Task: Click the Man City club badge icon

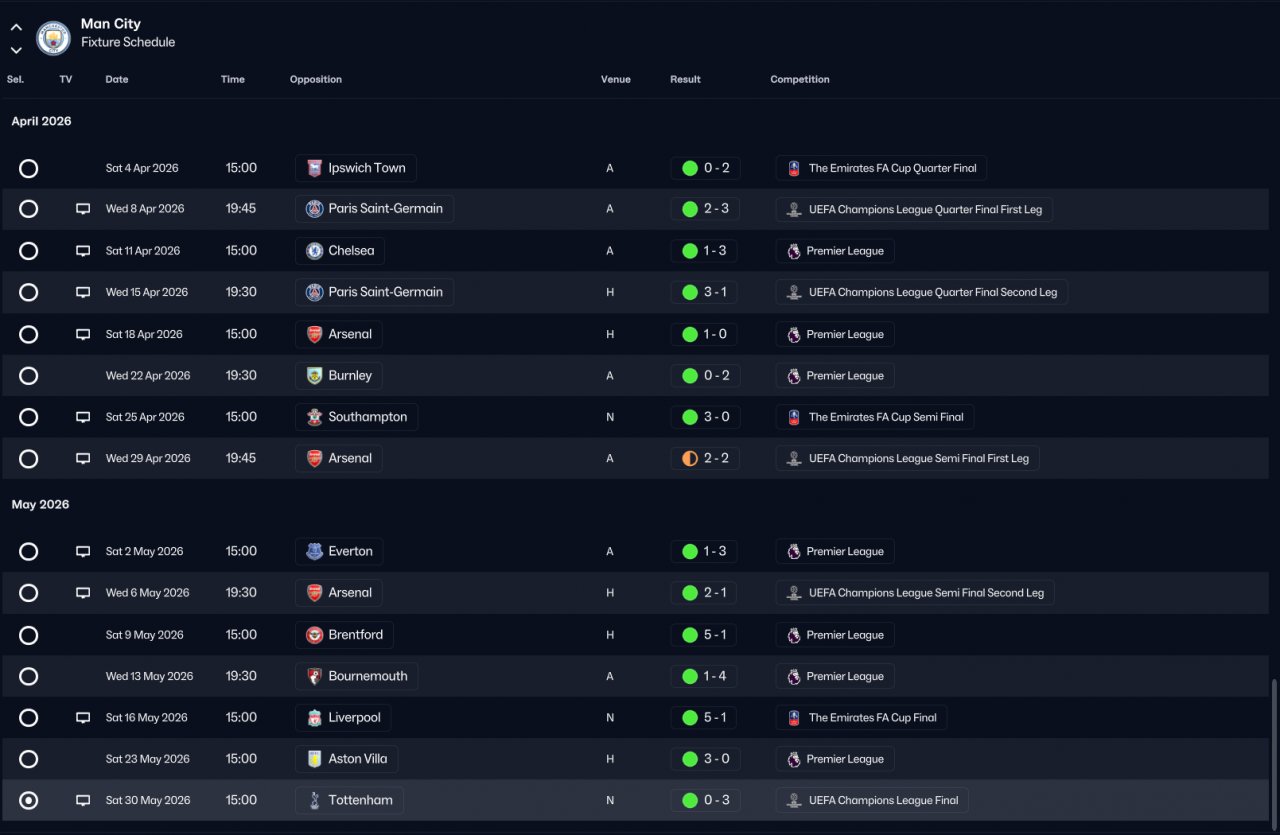Action: click(53, 38)
